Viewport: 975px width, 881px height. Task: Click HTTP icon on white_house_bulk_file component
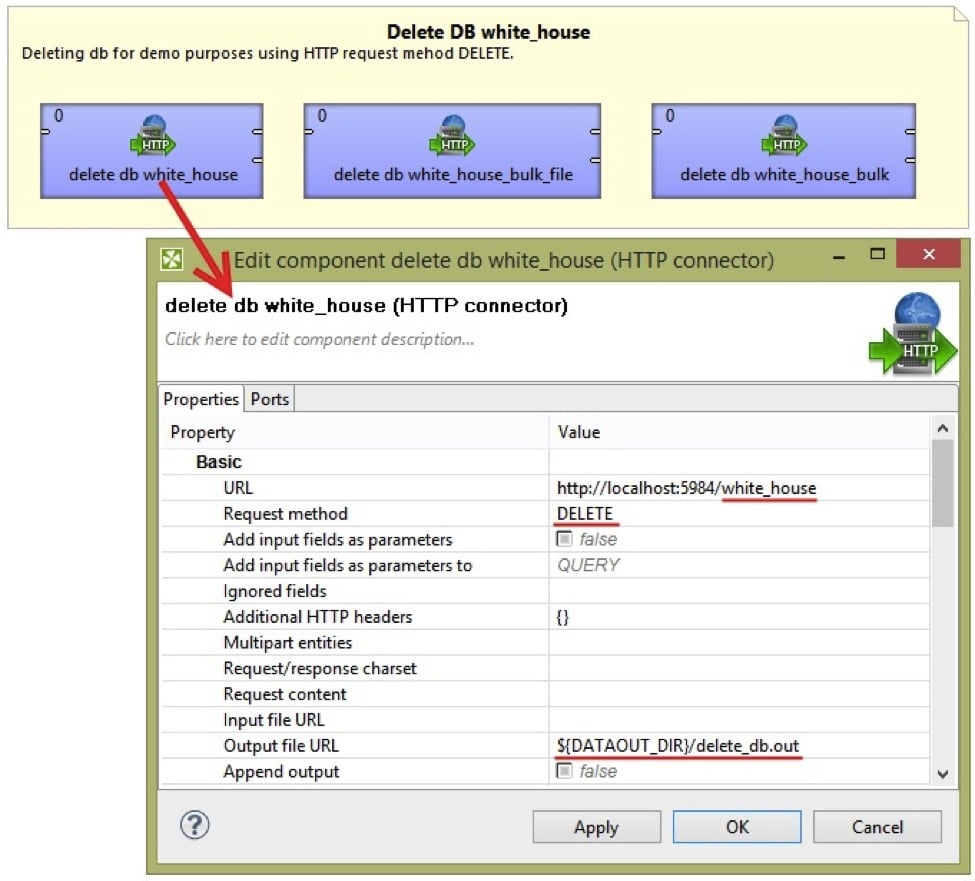[454, 137]
